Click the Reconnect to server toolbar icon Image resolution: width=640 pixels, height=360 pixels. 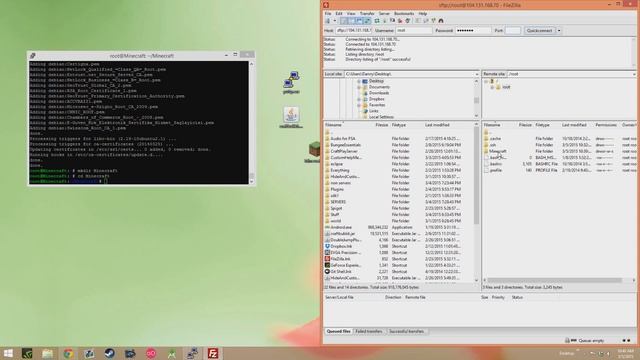(x=407, y=21)
